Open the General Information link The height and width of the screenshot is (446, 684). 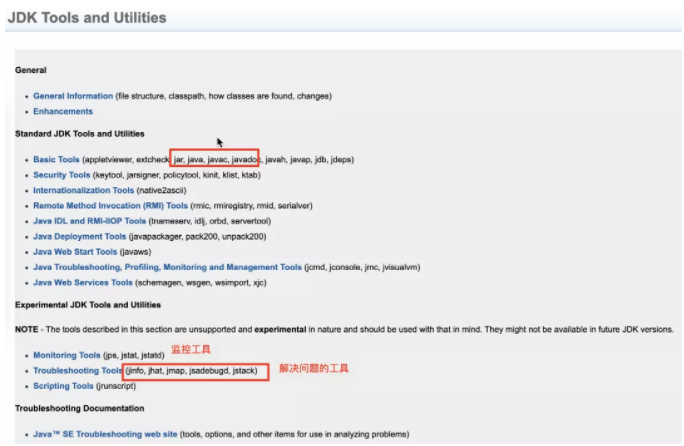click(x=73, y=96)
